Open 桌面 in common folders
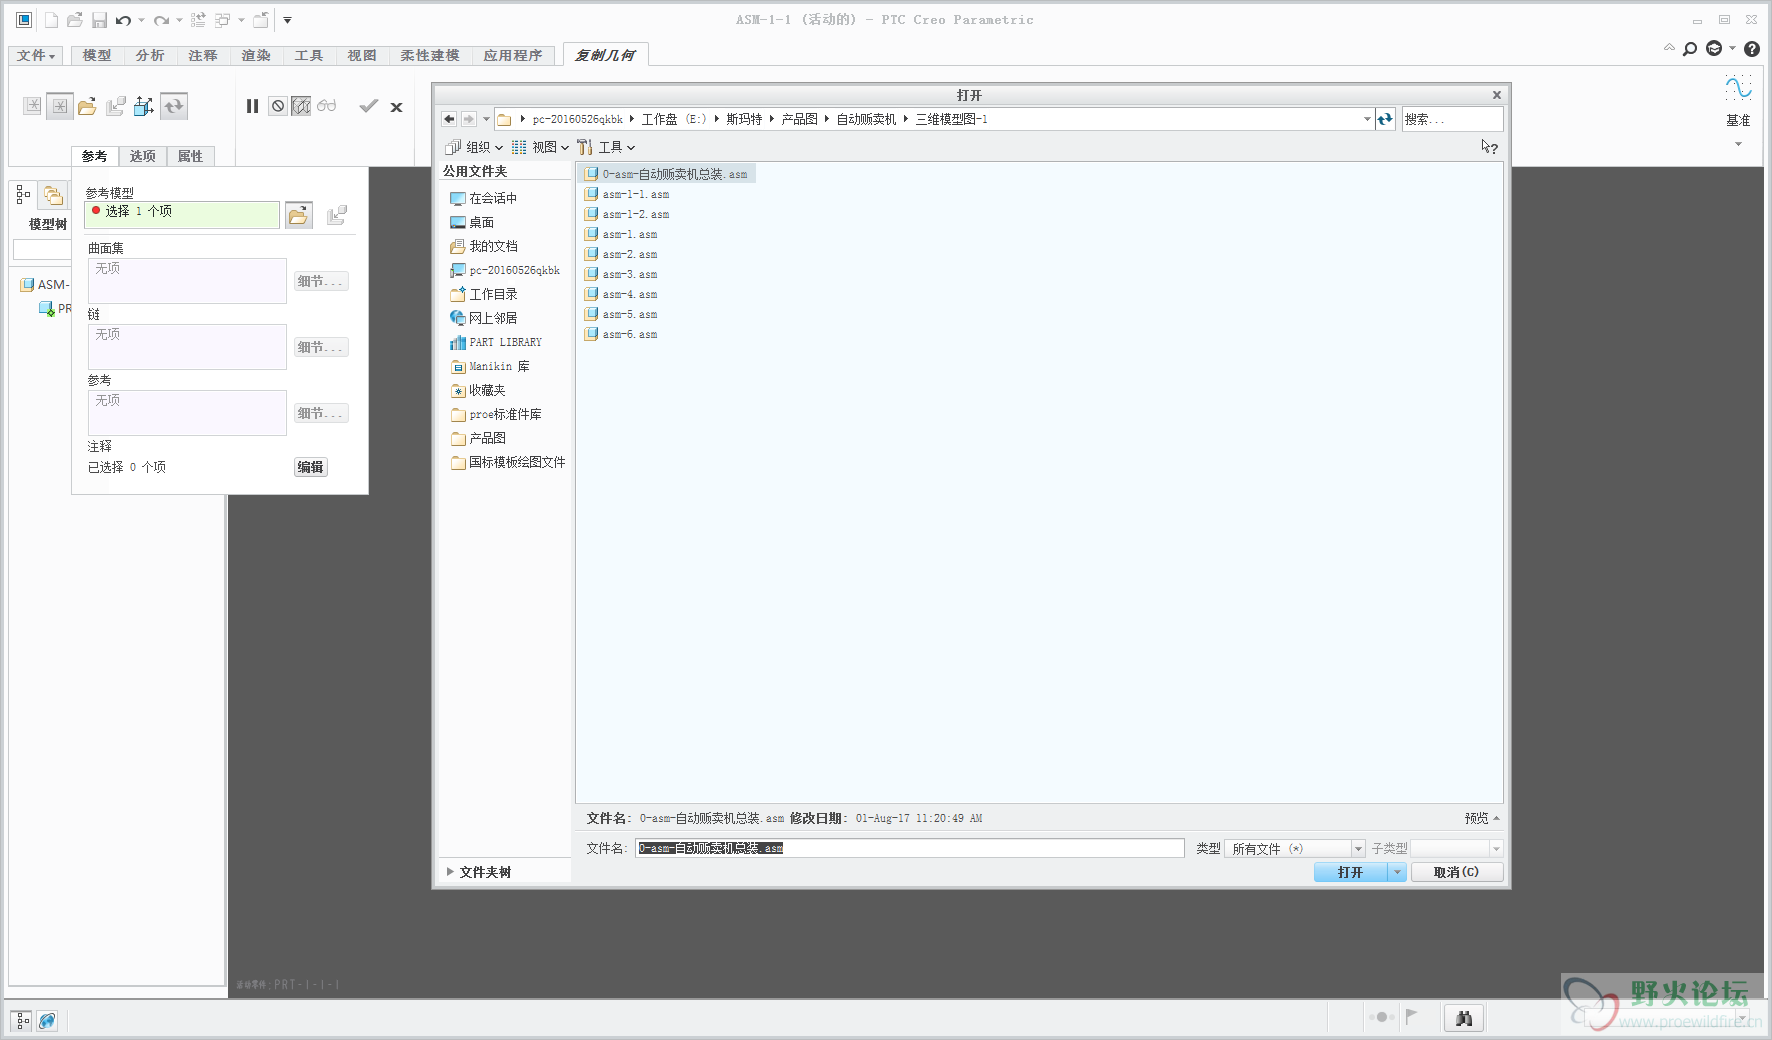The height and width of the screenshot is (1040, 1772). click(x=472, y=223)
